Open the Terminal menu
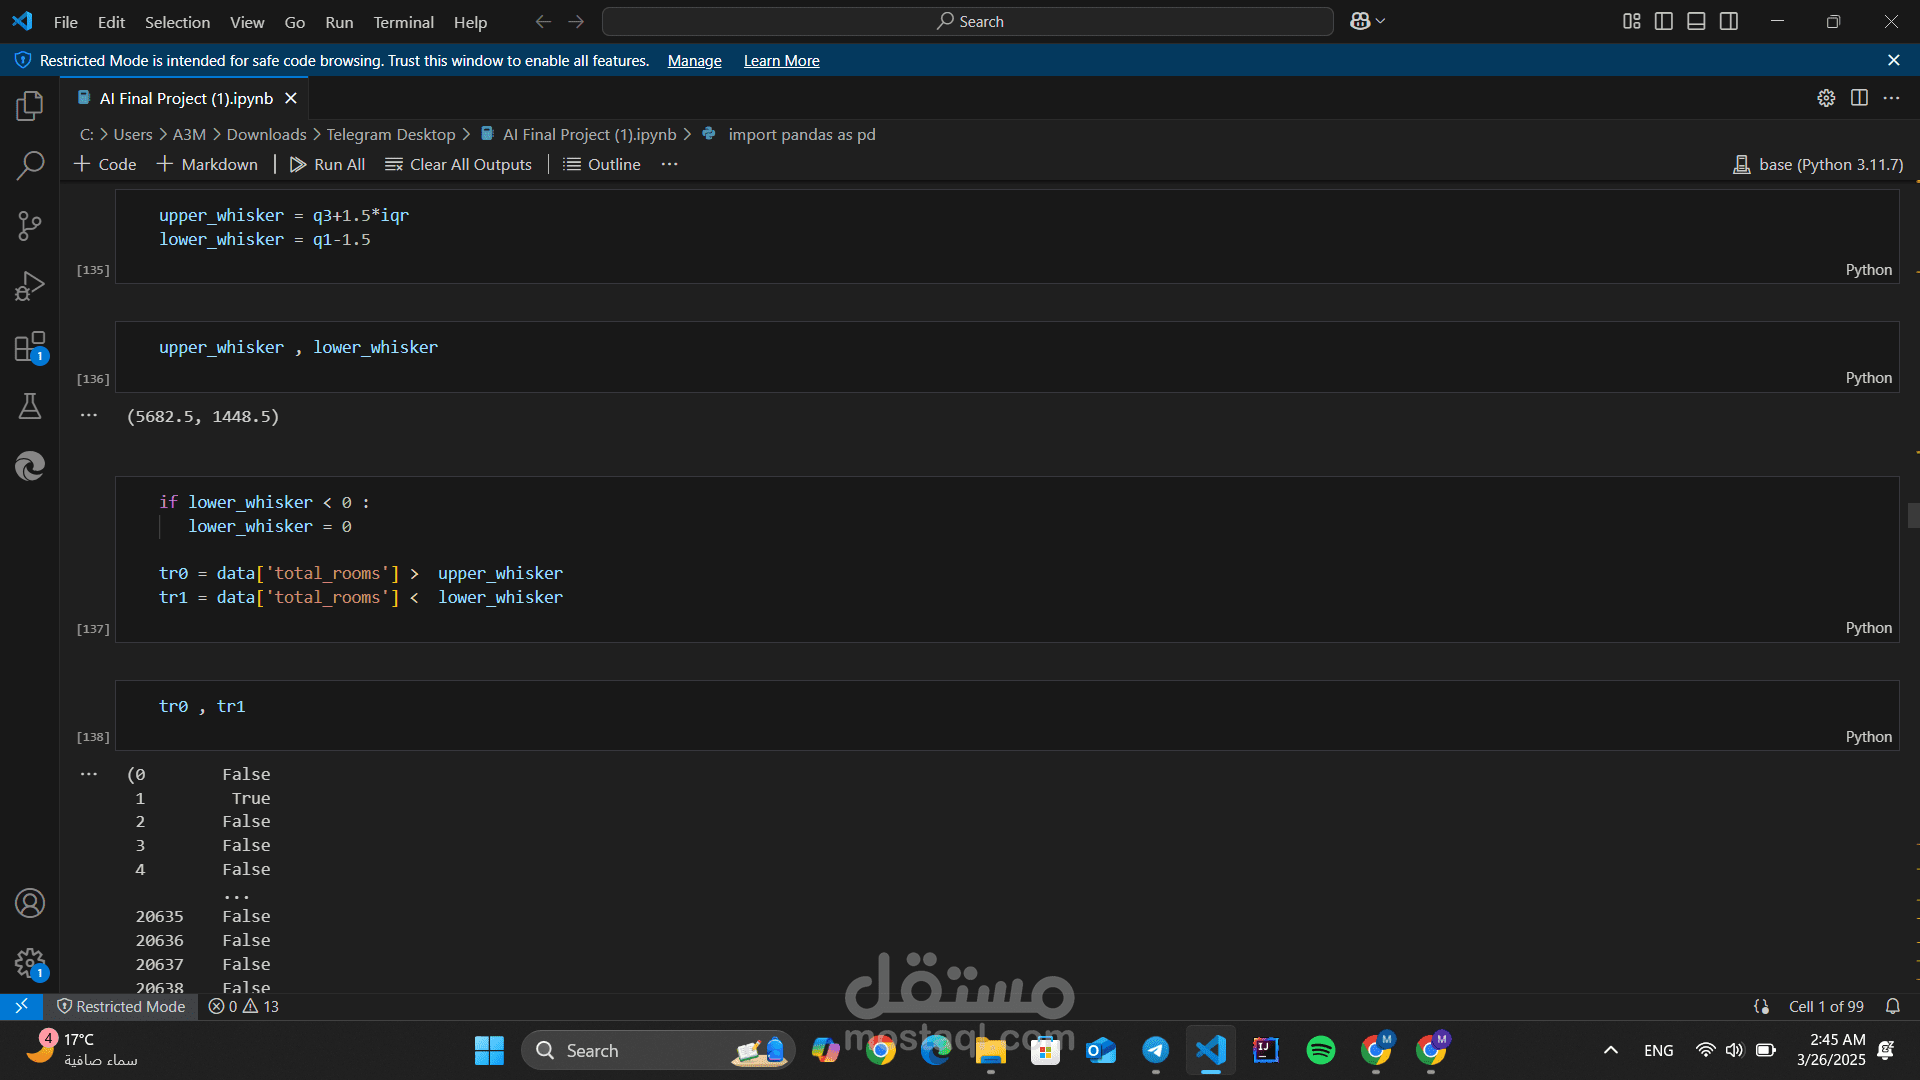This screenshot has width=1920, height=1080. [403, 22]
